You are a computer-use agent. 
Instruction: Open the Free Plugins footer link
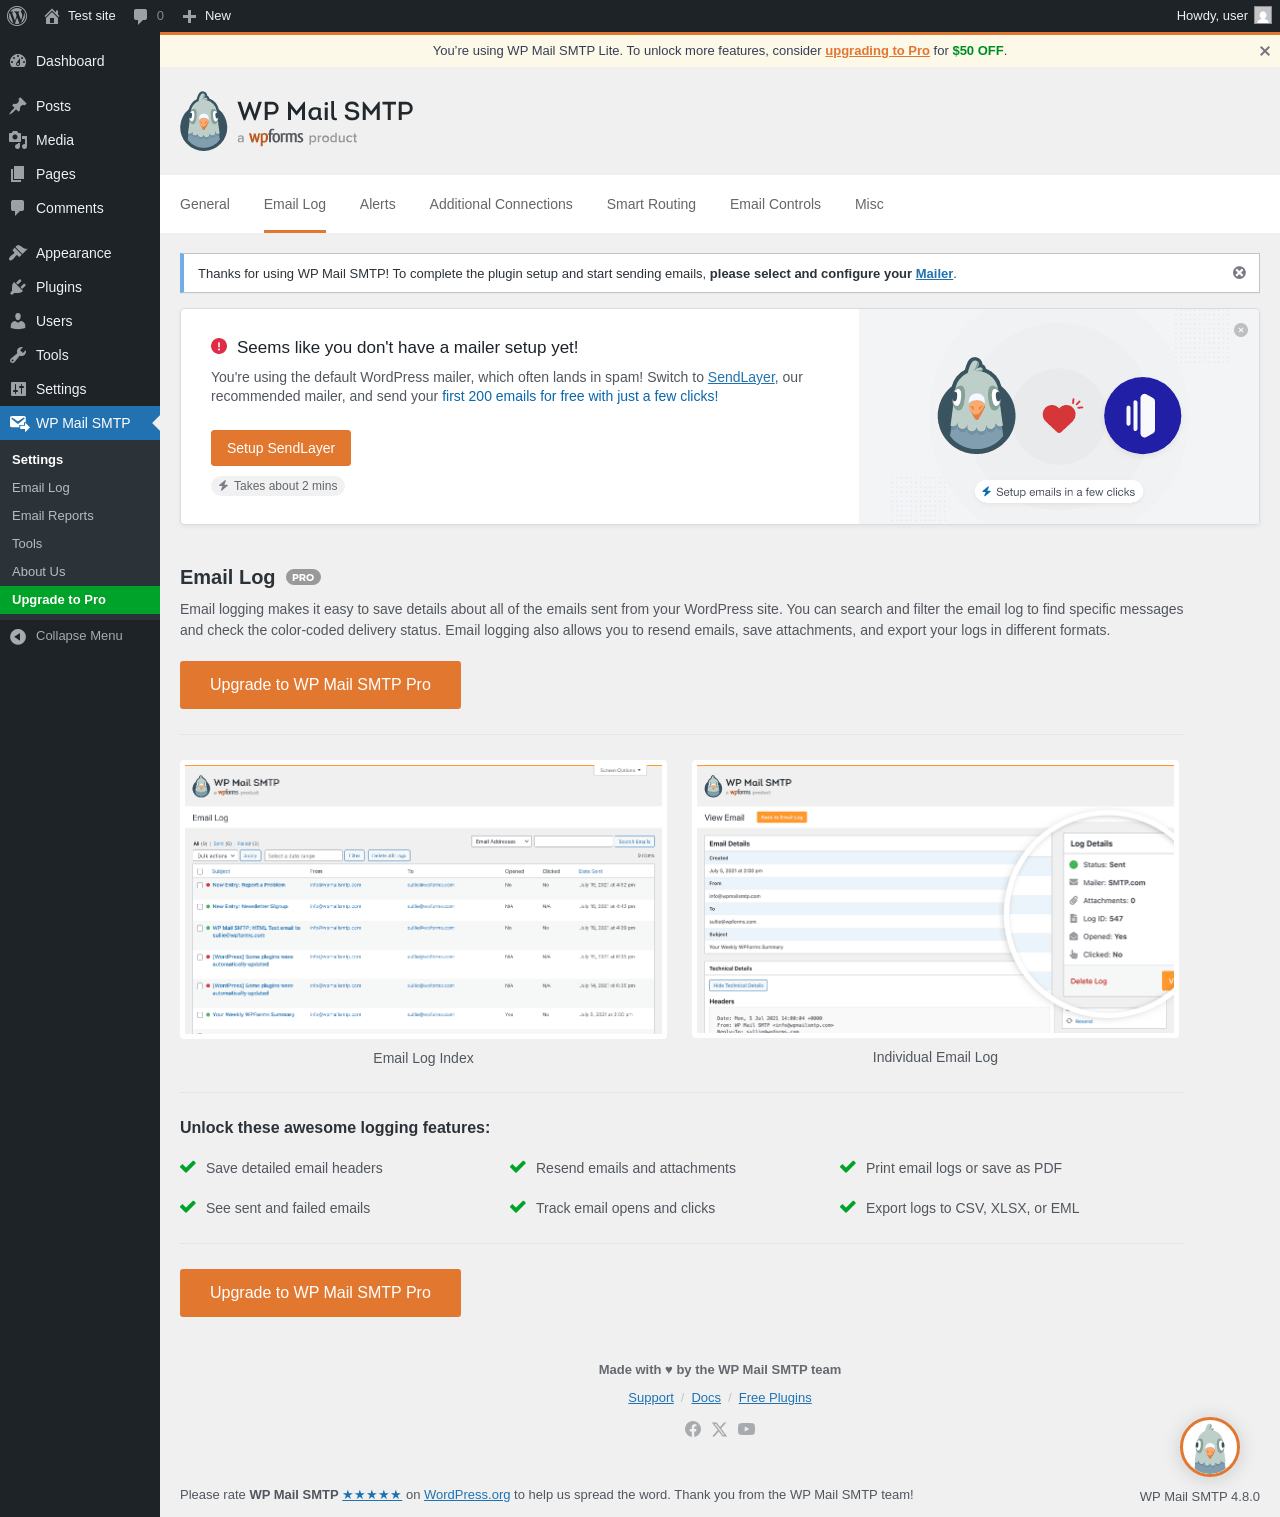(775, 1398)
